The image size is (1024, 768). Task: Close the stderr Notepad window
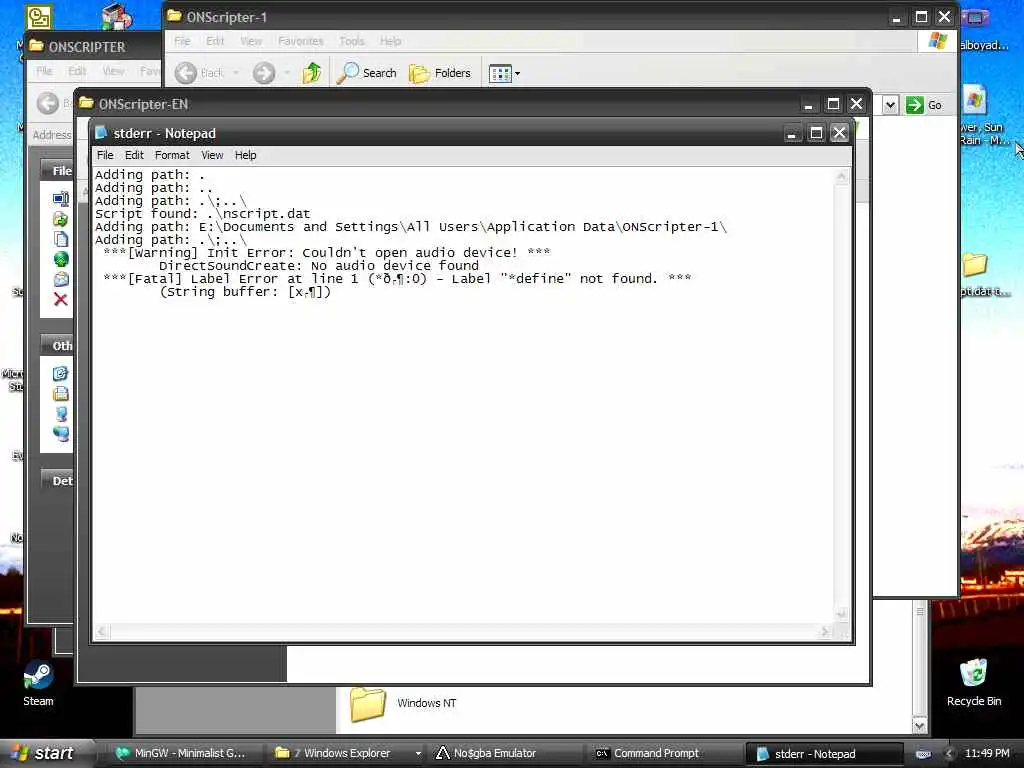839,133
